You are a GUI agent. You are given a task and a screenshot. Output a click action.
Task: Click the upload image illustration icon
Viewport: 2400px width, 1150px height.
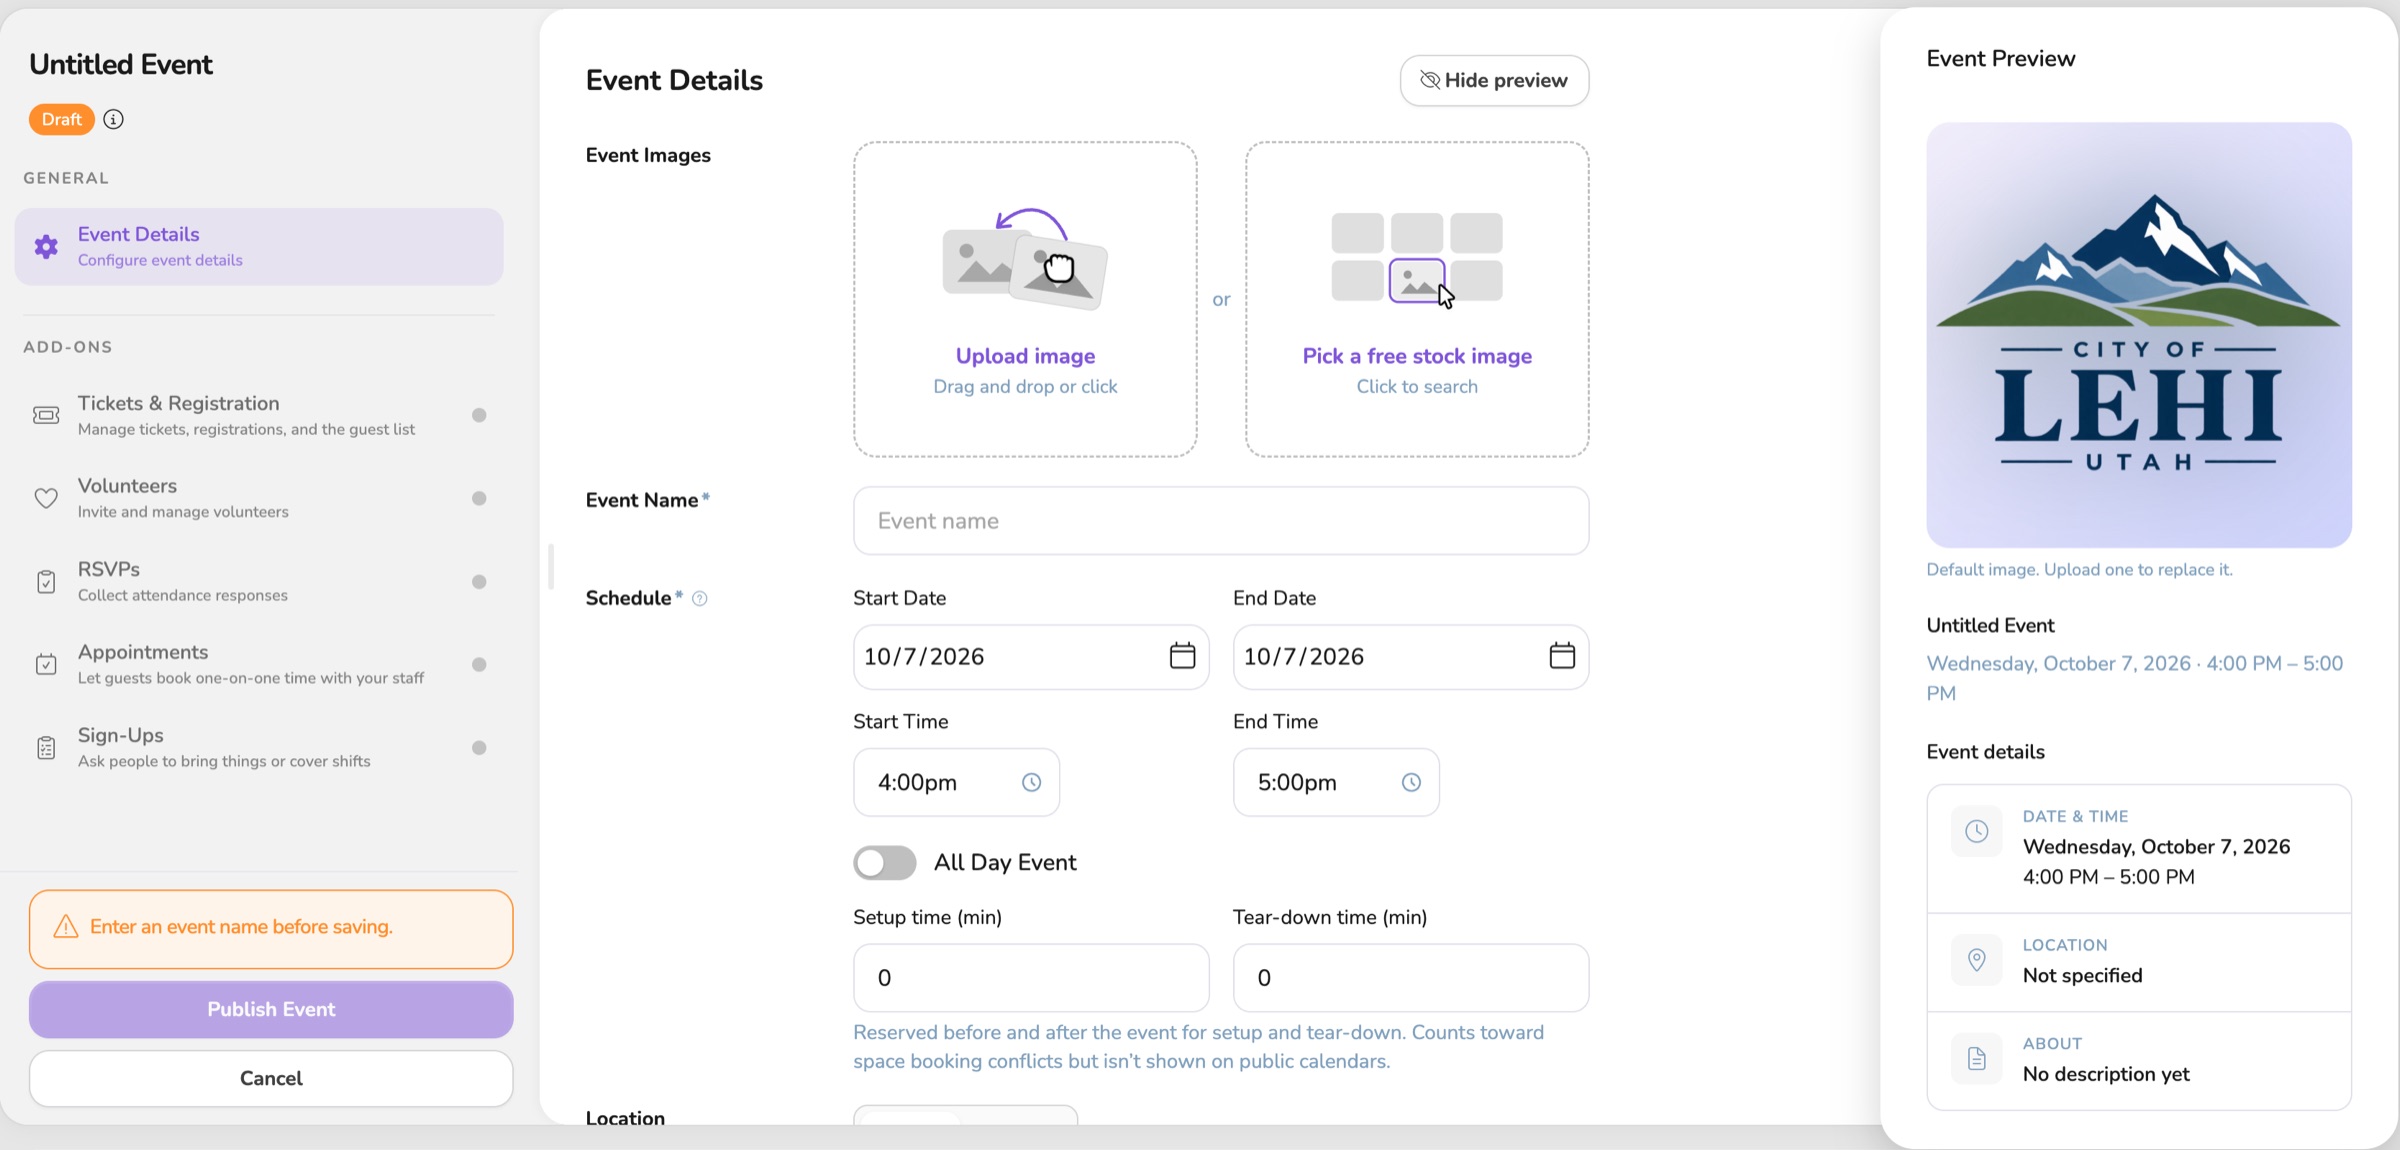tap(1025, 259)
